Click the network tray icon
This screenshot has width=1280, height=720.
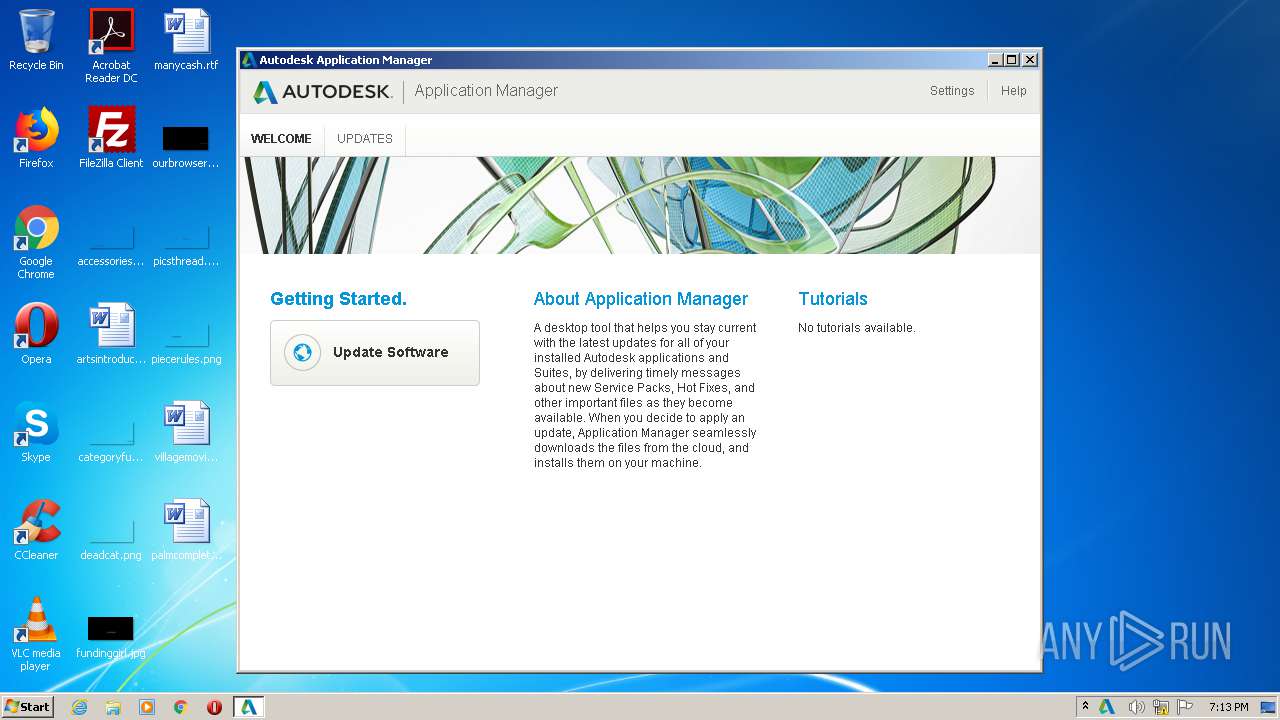(x=1161, y=707)
